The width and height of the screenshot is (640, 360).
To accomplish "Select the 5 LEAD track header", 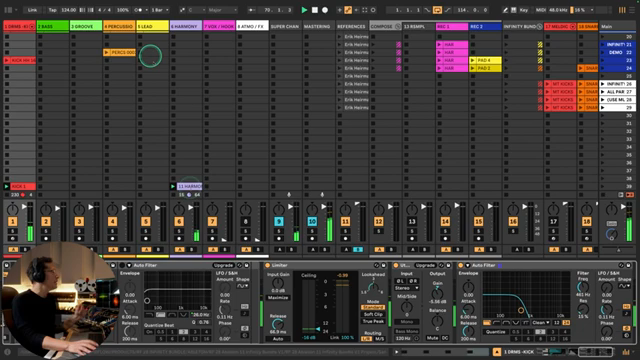I will pos(152,26).
